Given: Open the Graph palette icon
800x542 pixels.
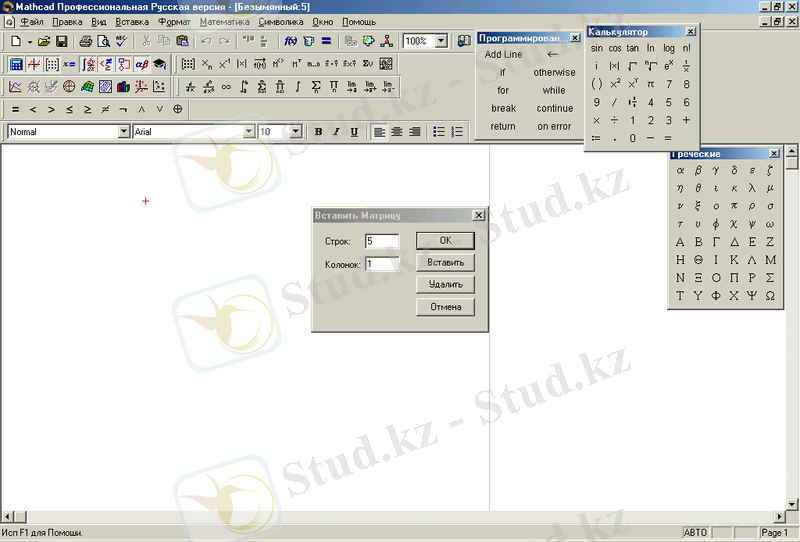Looking at the screenshot, I should (x=34, y=64).
